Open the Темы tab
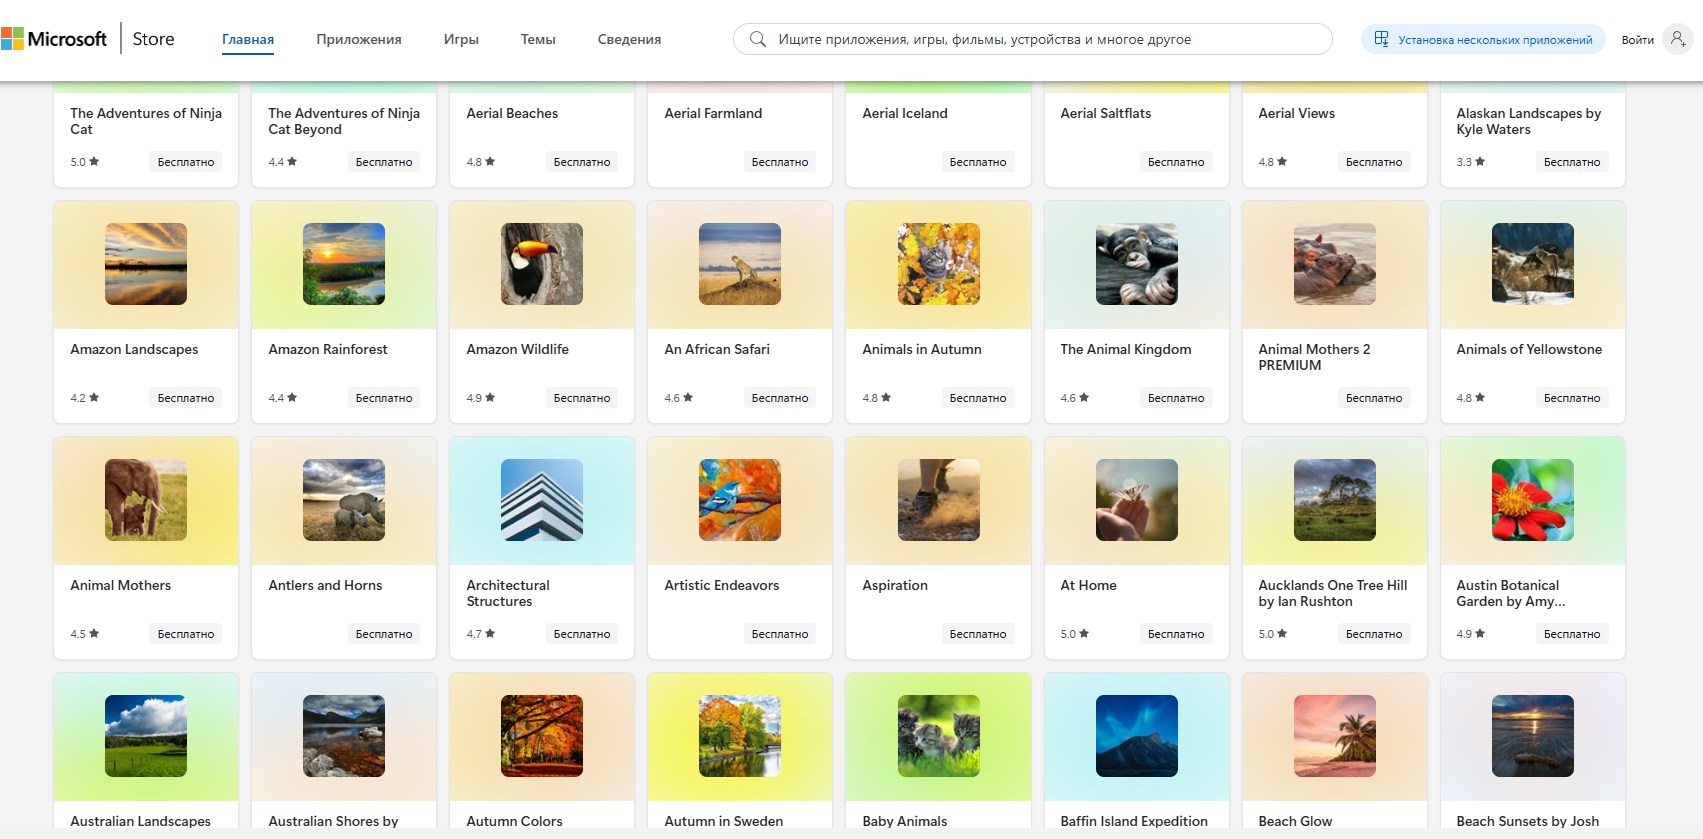 click(x=538, y=40)
